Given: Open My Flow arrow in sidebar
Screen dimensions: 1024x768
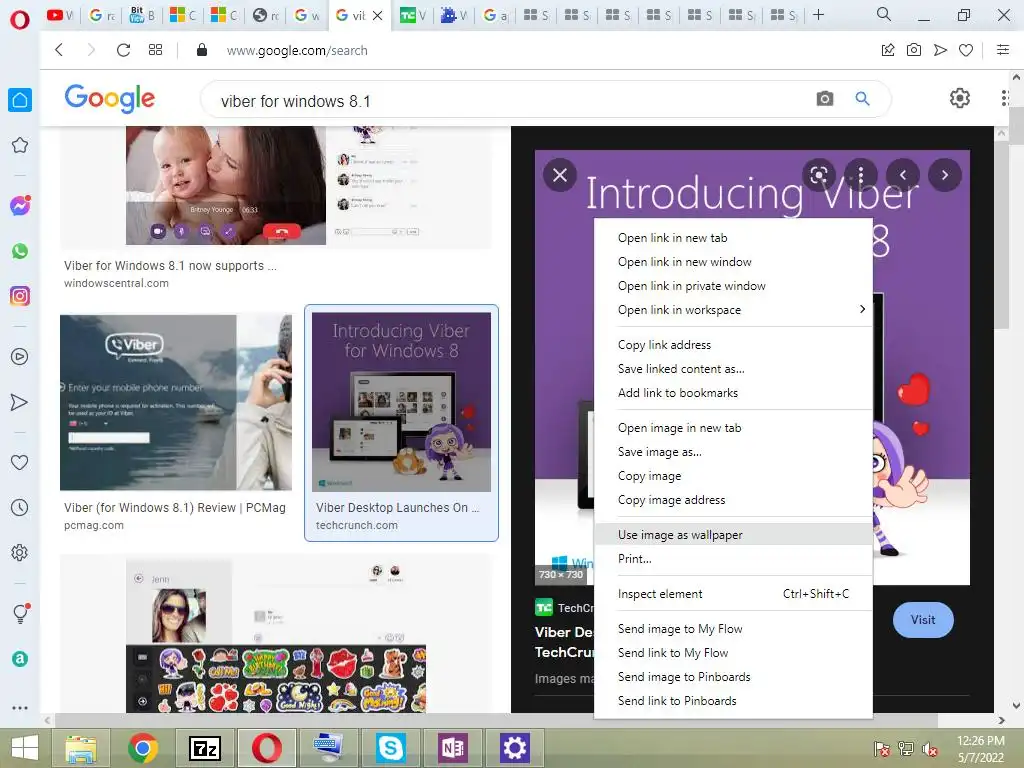Looking at the screenshot, I should pyautogui.click(x=20, y=402).
